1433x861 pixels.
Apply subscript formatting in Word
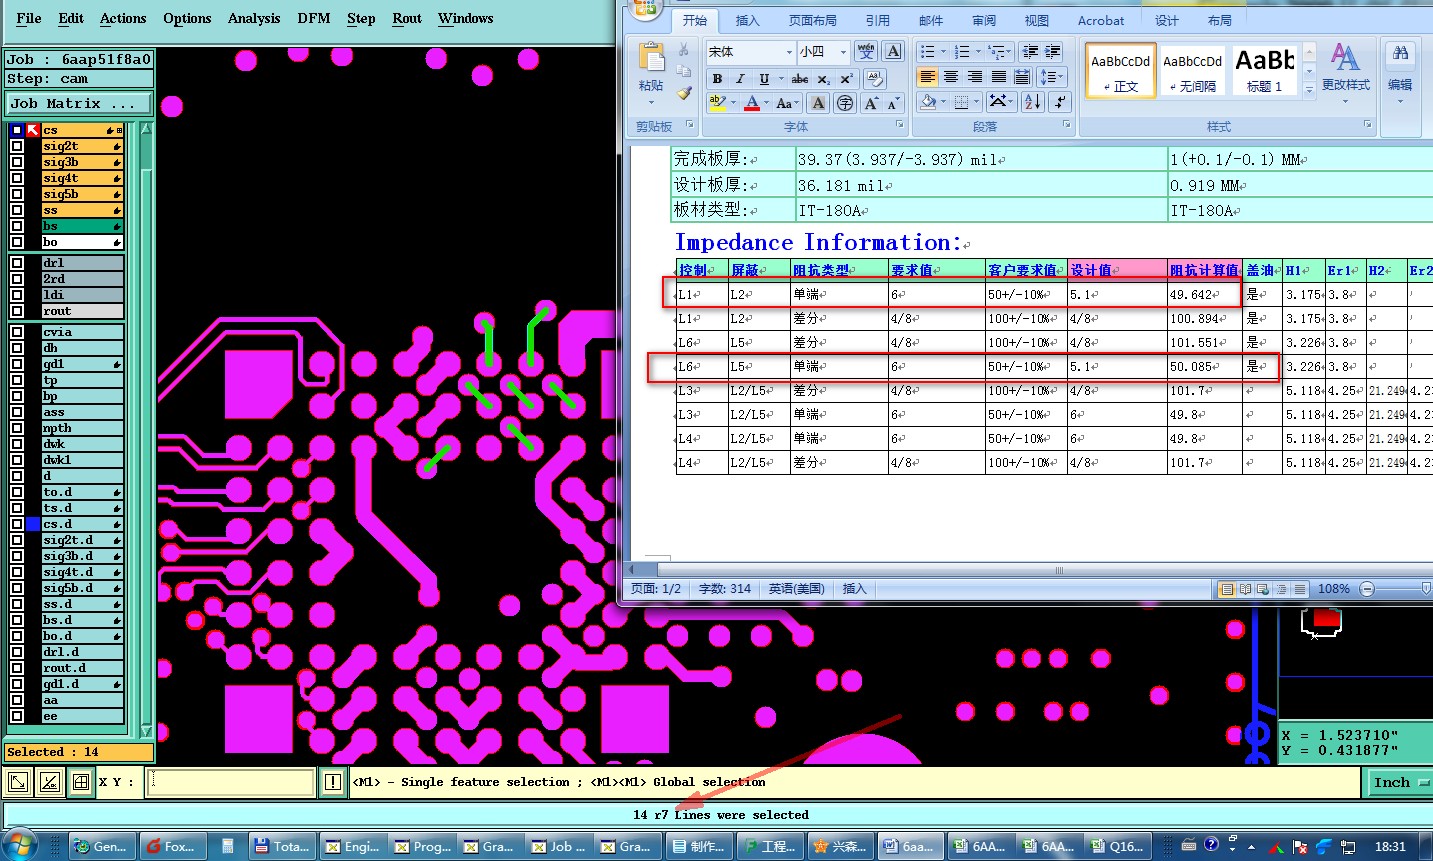click(x=823, y=79)
